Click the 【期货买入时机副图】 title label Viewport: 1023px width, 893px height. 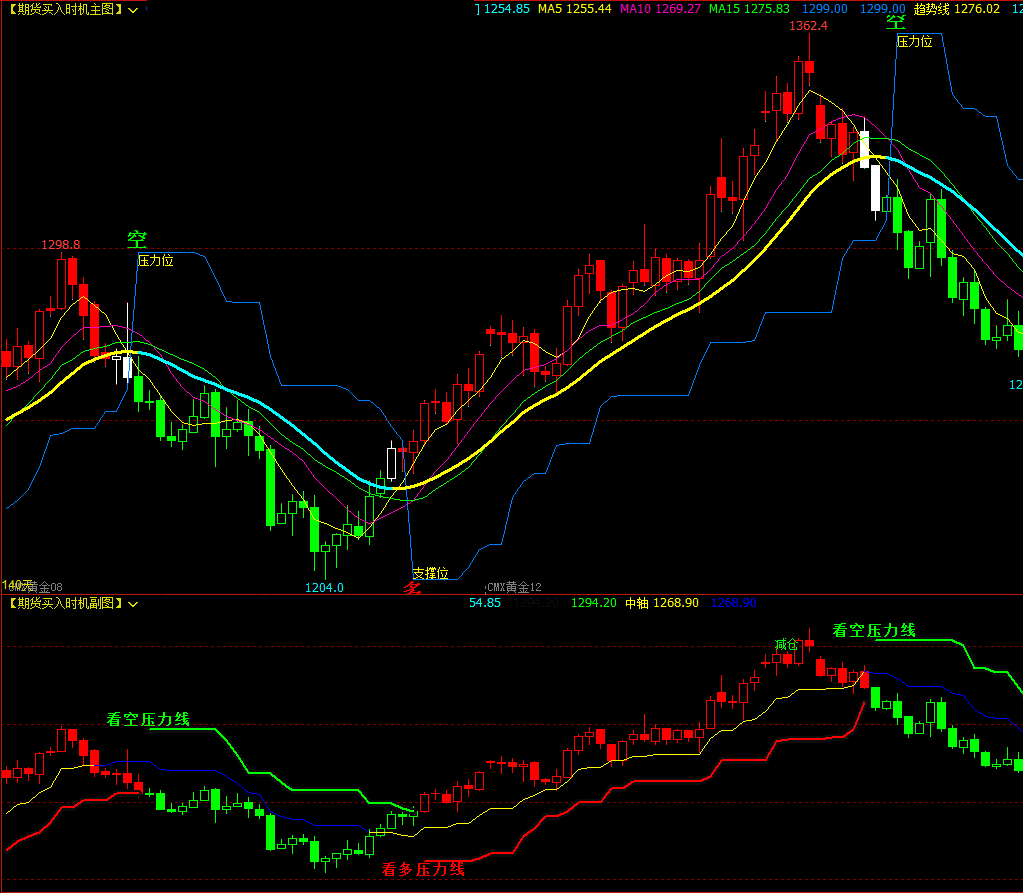tap(65, 603)
